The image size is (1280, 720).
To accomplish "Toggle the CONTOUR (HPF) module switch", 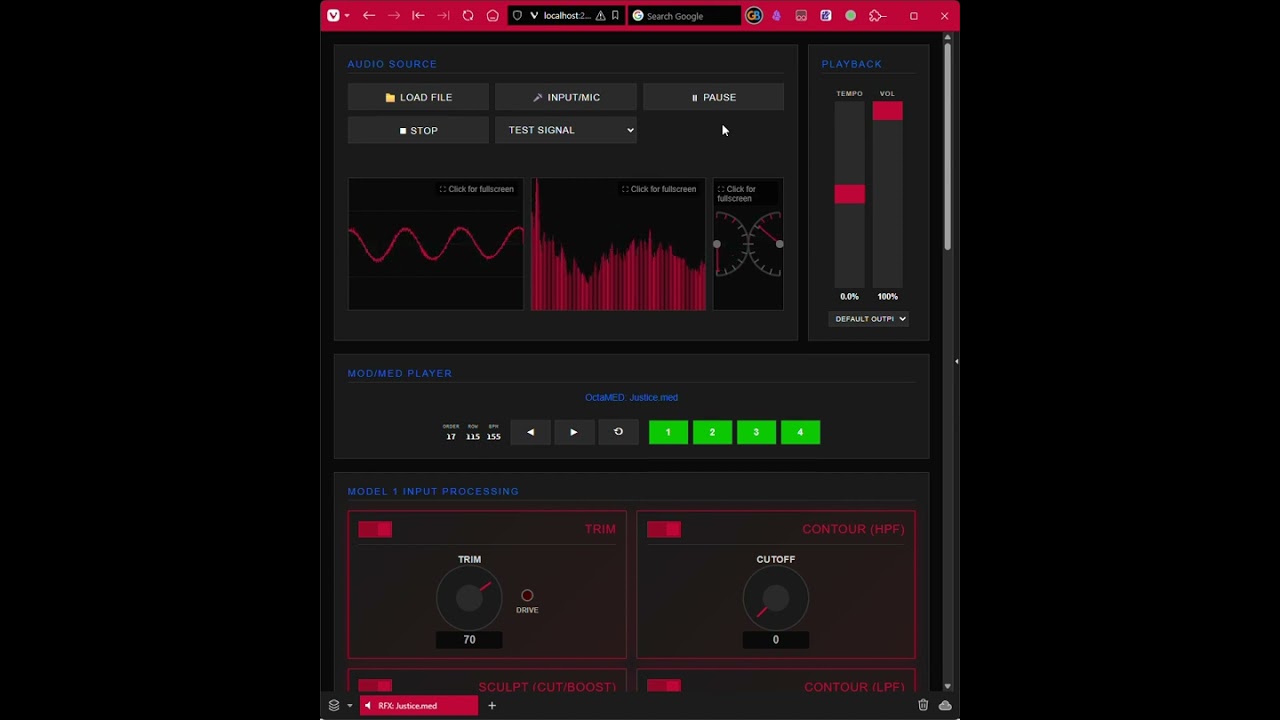I will tap(664, 529).
